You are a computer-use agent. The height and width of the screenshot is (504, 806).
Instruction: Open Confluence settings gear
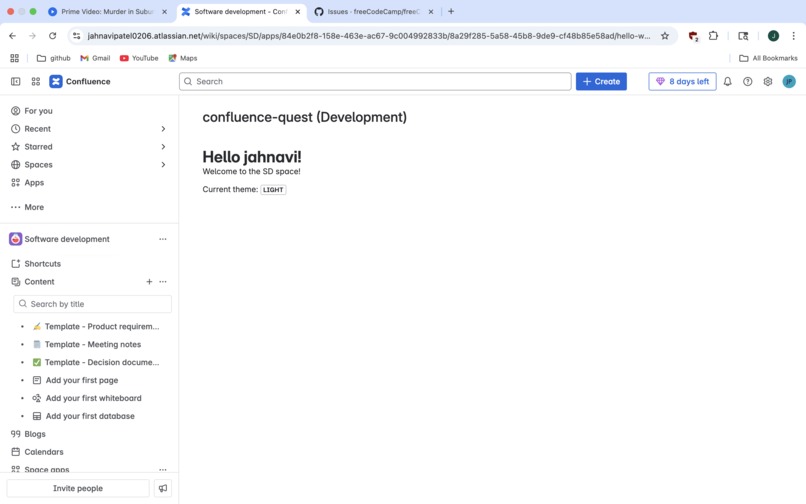coord(767,81)
